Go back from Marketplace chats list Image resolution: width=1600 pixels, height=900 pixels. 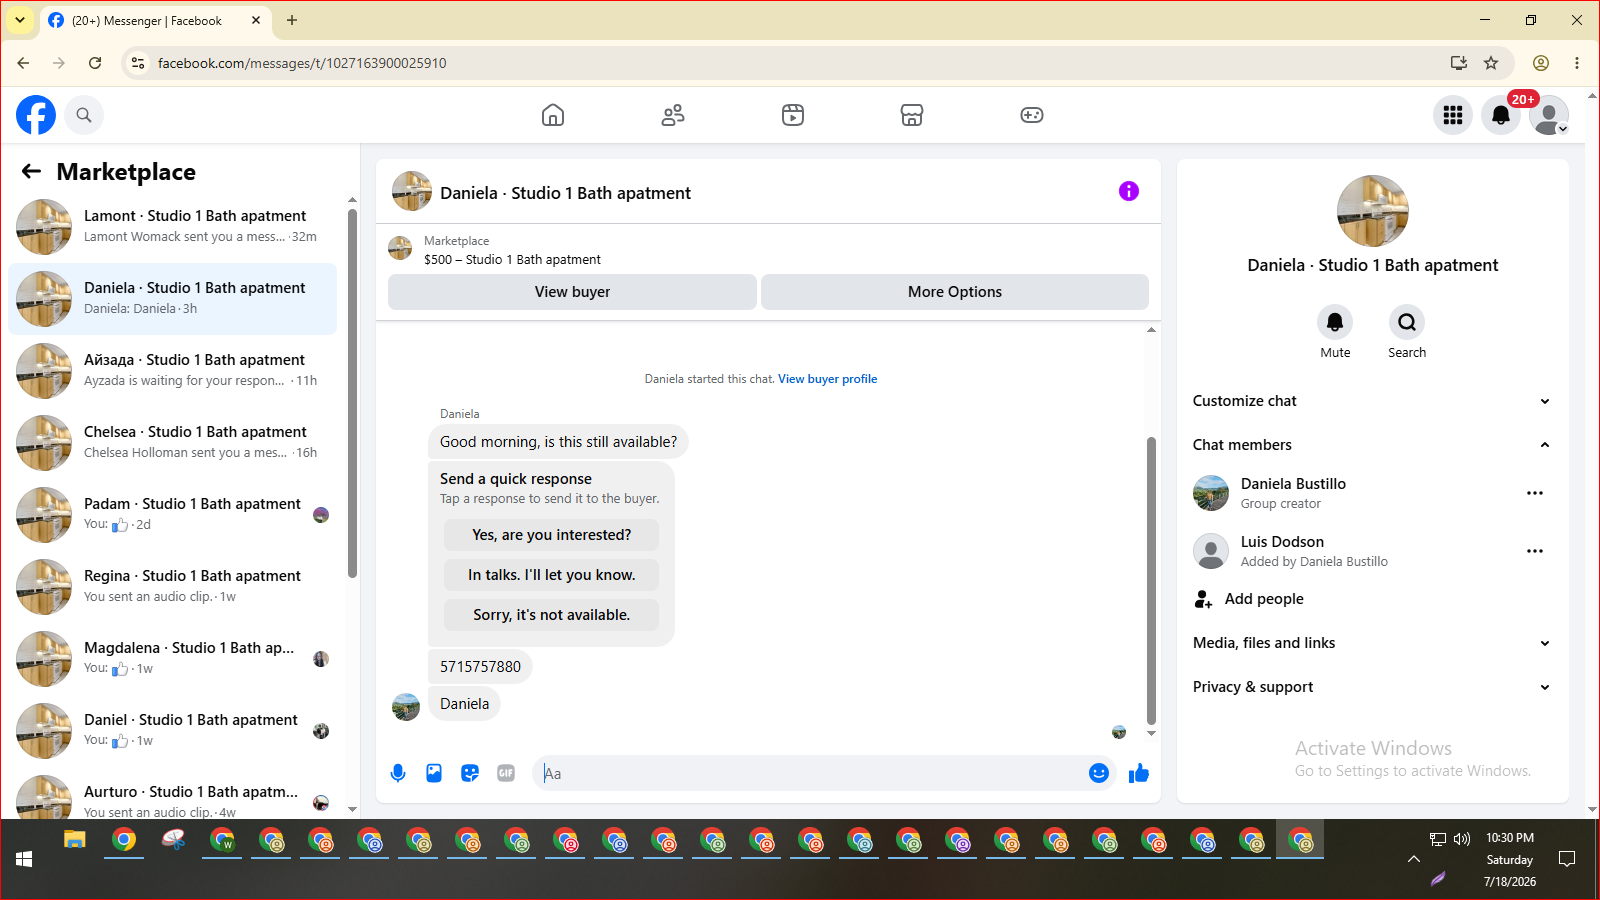tap(32, 171)
